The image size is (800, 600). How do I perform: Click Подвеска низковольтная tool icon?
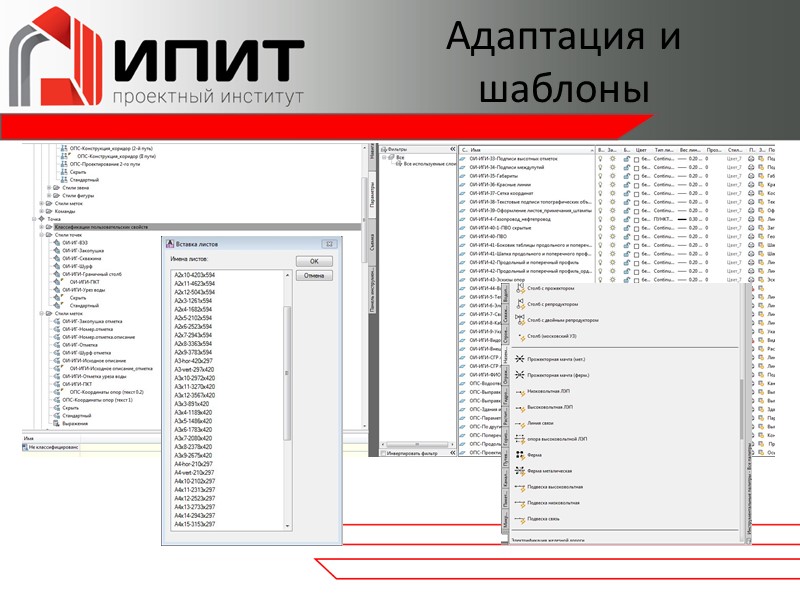[x=520, y=503]
